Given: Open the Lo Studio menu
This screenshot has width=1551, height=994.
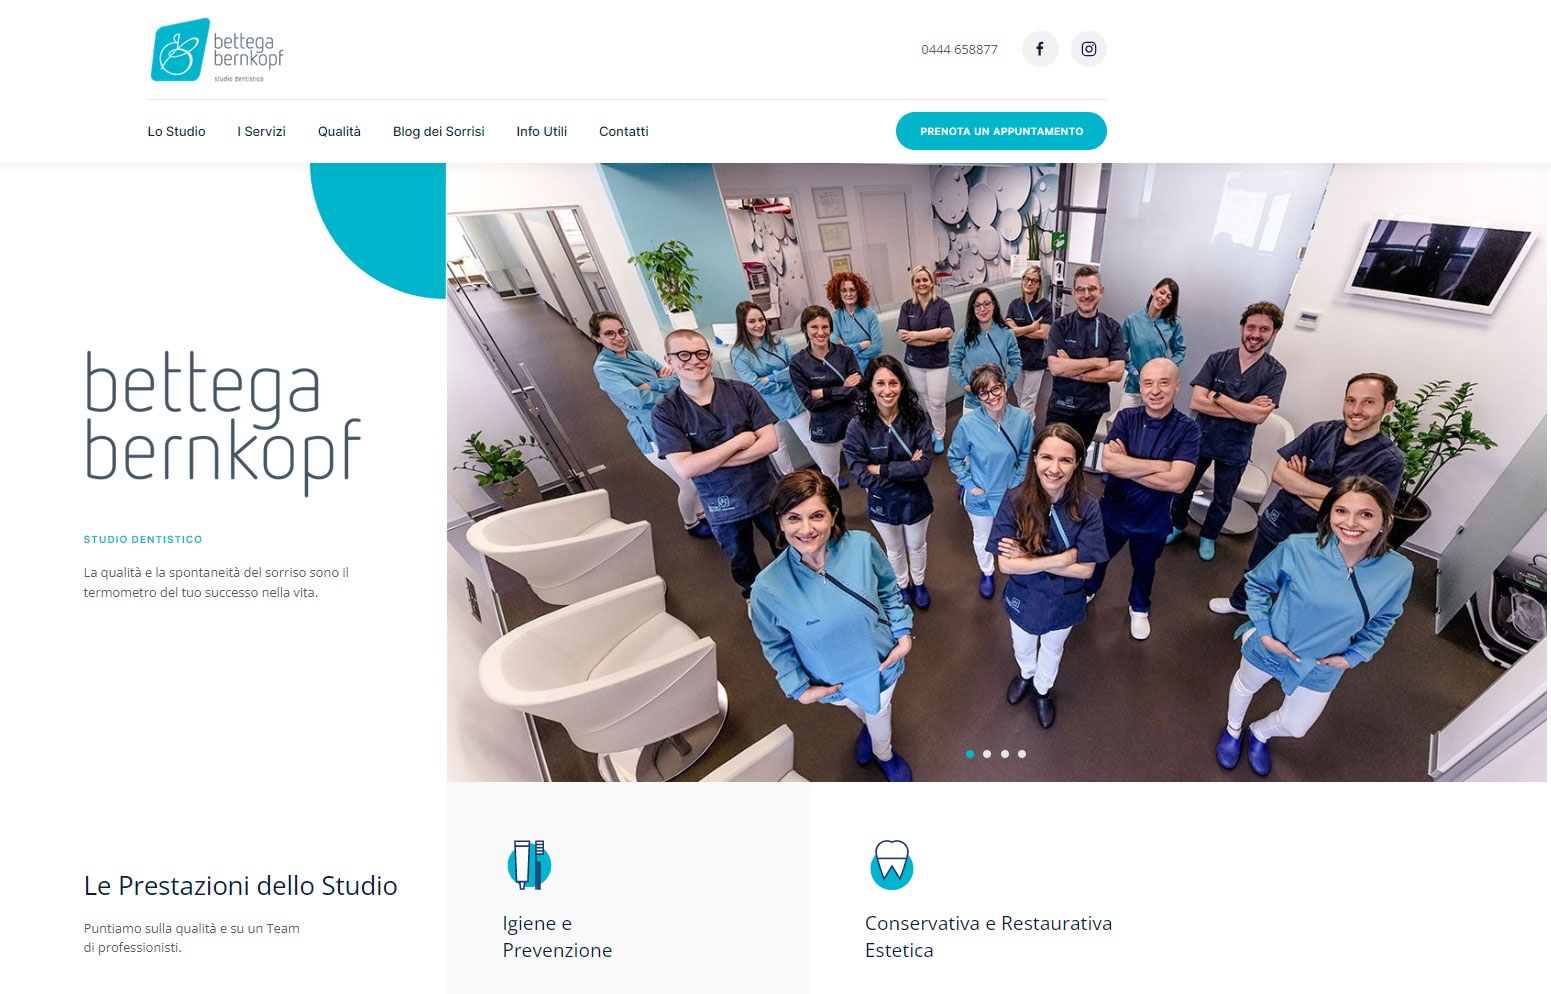Looking at the screenshot, I should [176, 131].
